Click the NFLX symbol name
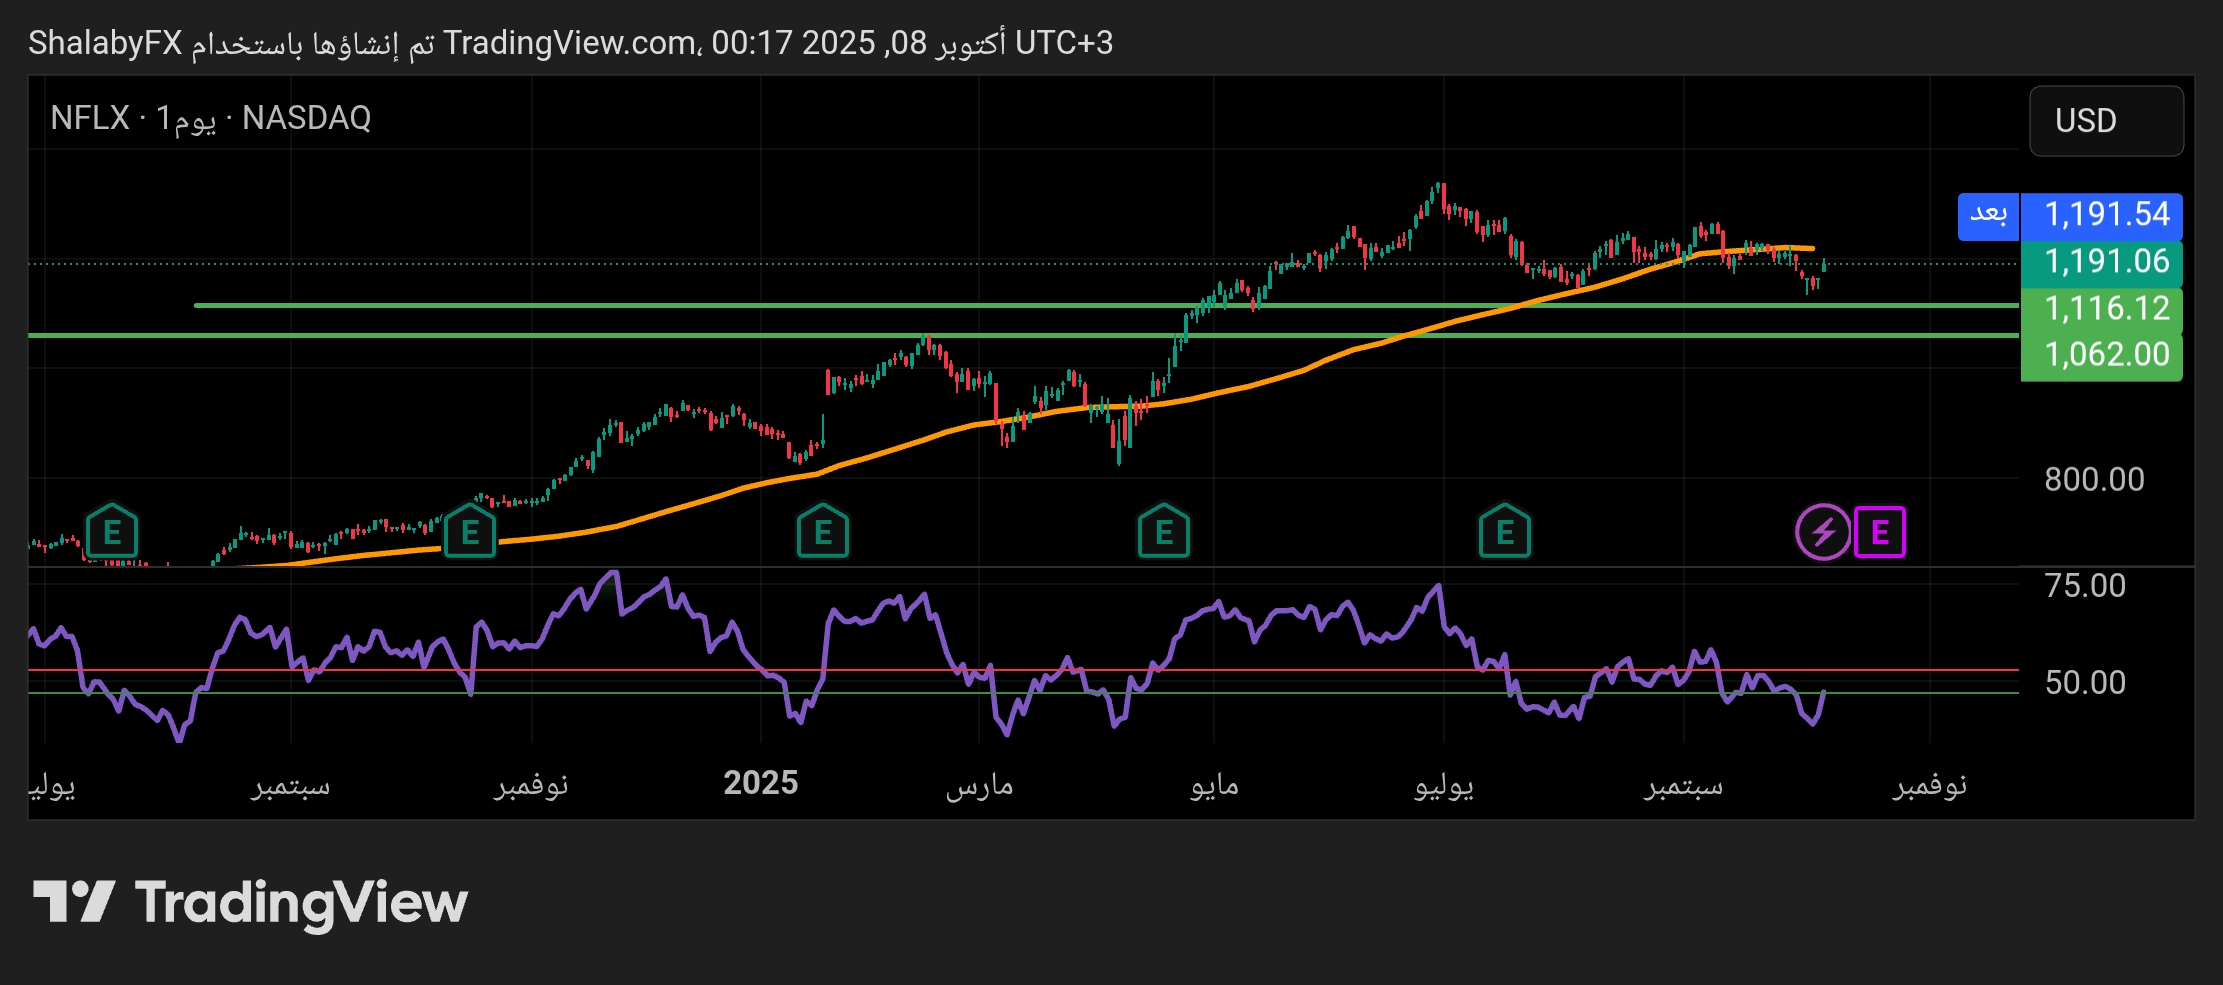 pos(90,118)
